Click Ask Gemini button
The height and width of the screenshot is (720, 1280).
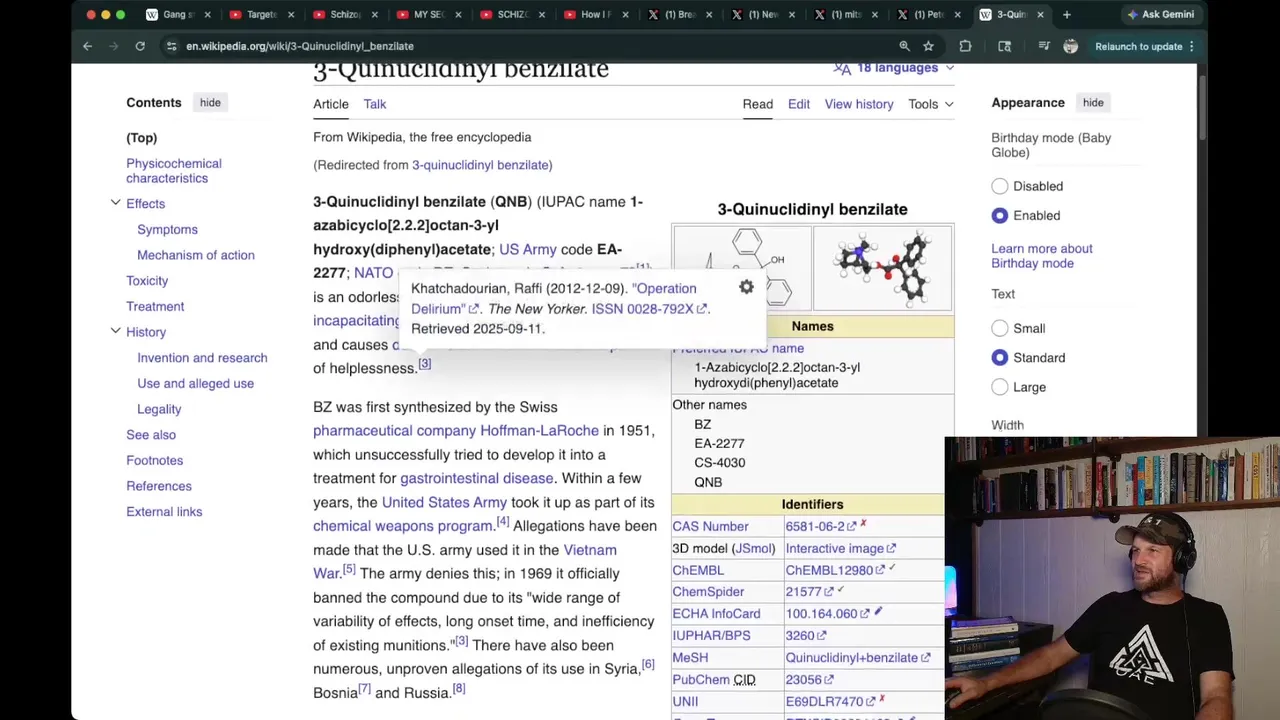pyautogui.click(x=1160, y=15)
